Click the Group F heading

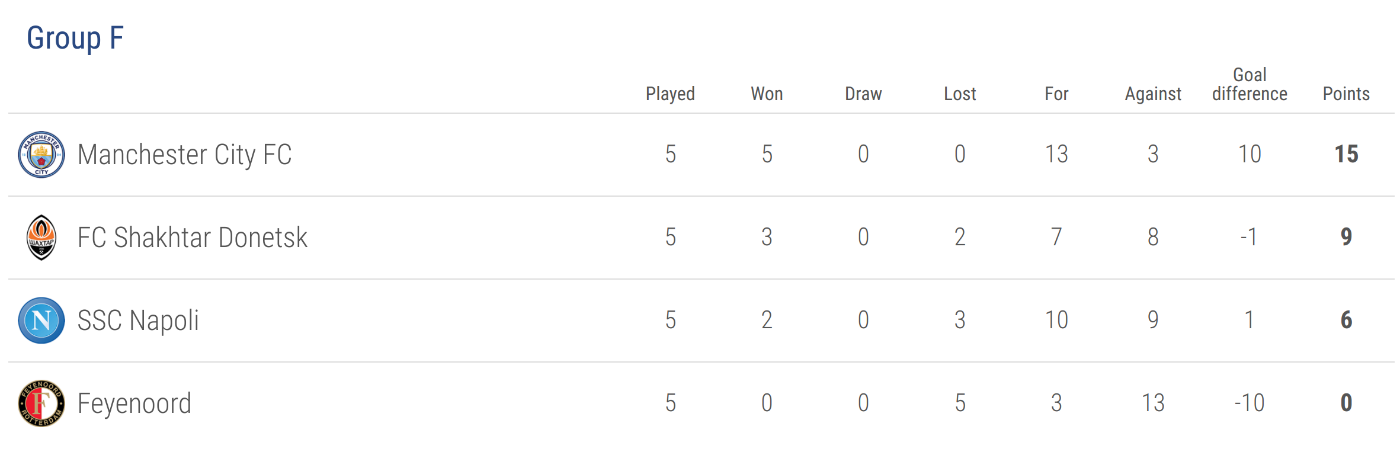coord(75,38)
